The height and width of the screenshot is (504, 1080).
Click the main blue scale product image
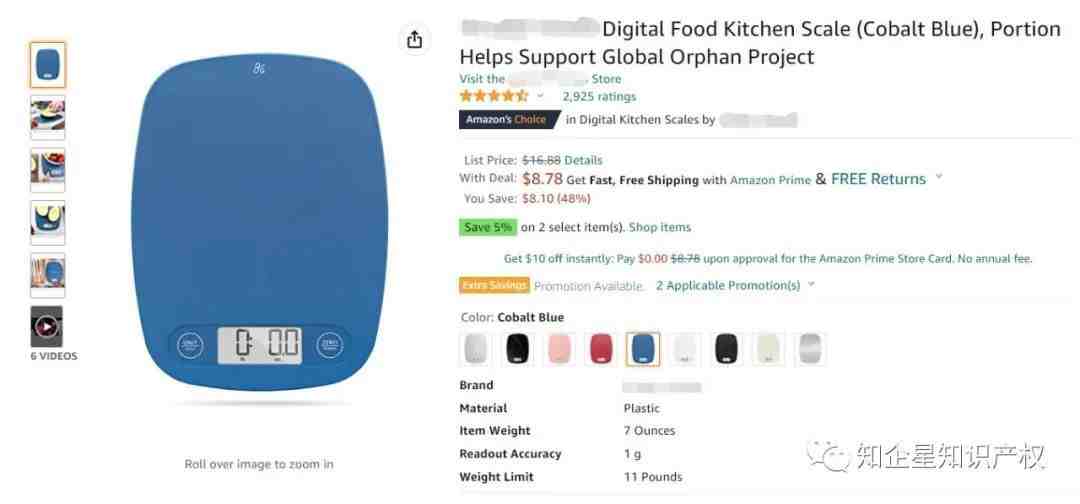pyautogui.click(x=259, y=224)
